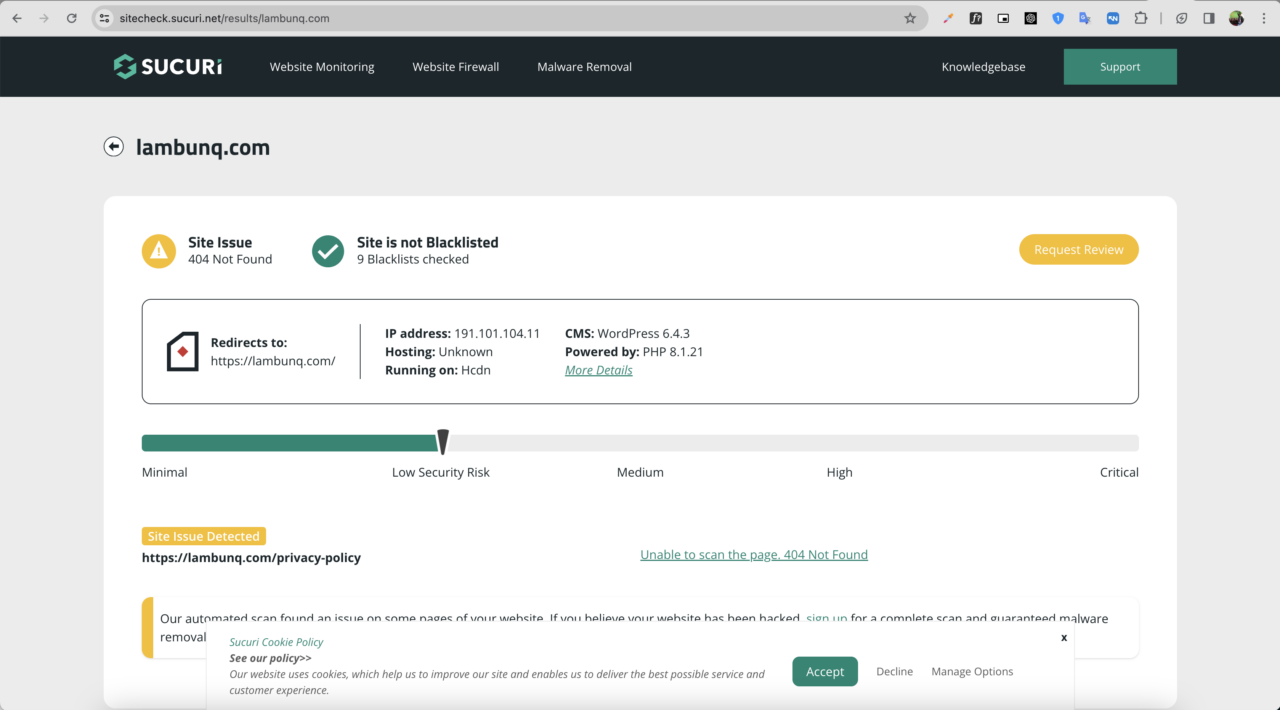
Task: Open Manage Options for cookies
Action: [972, 672]
